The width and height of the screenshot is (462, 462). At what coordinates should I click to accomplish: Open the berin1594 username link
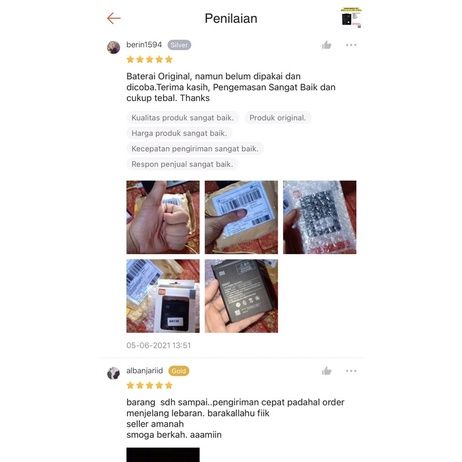pos(144,45)
